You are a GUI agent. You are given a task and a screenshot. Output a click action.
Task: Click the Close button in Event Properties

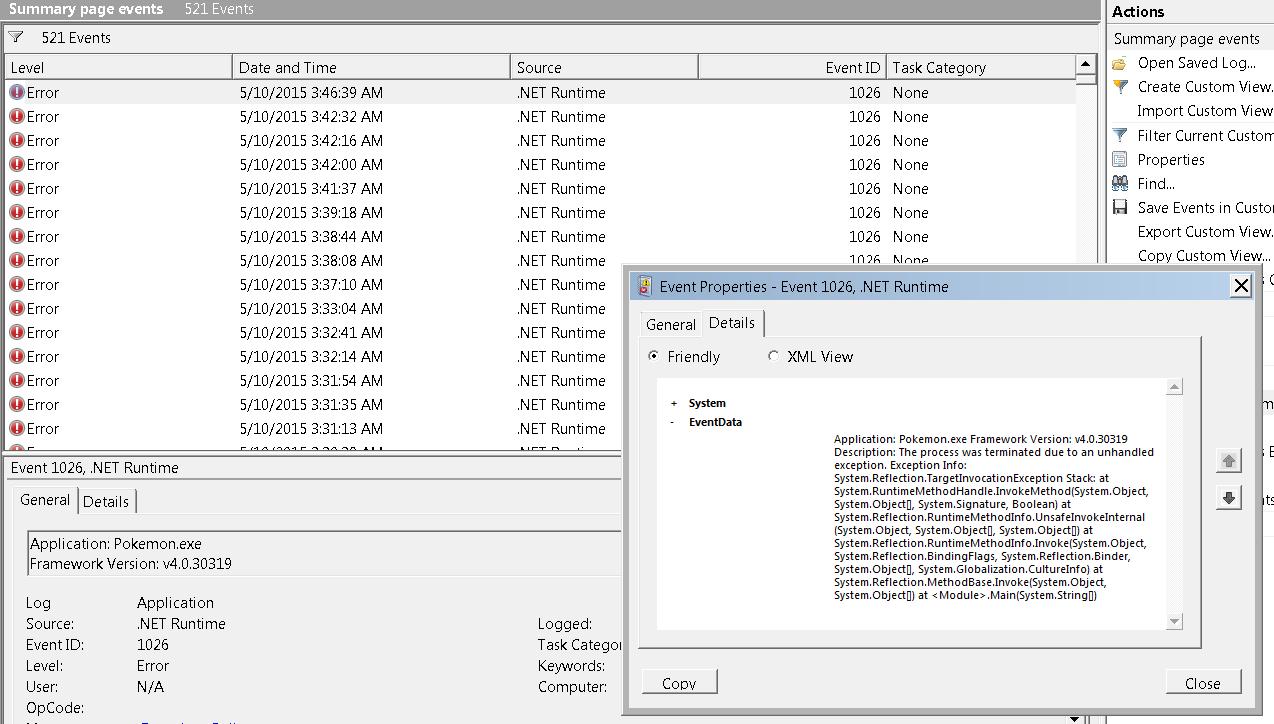[x=1203, y=683]
